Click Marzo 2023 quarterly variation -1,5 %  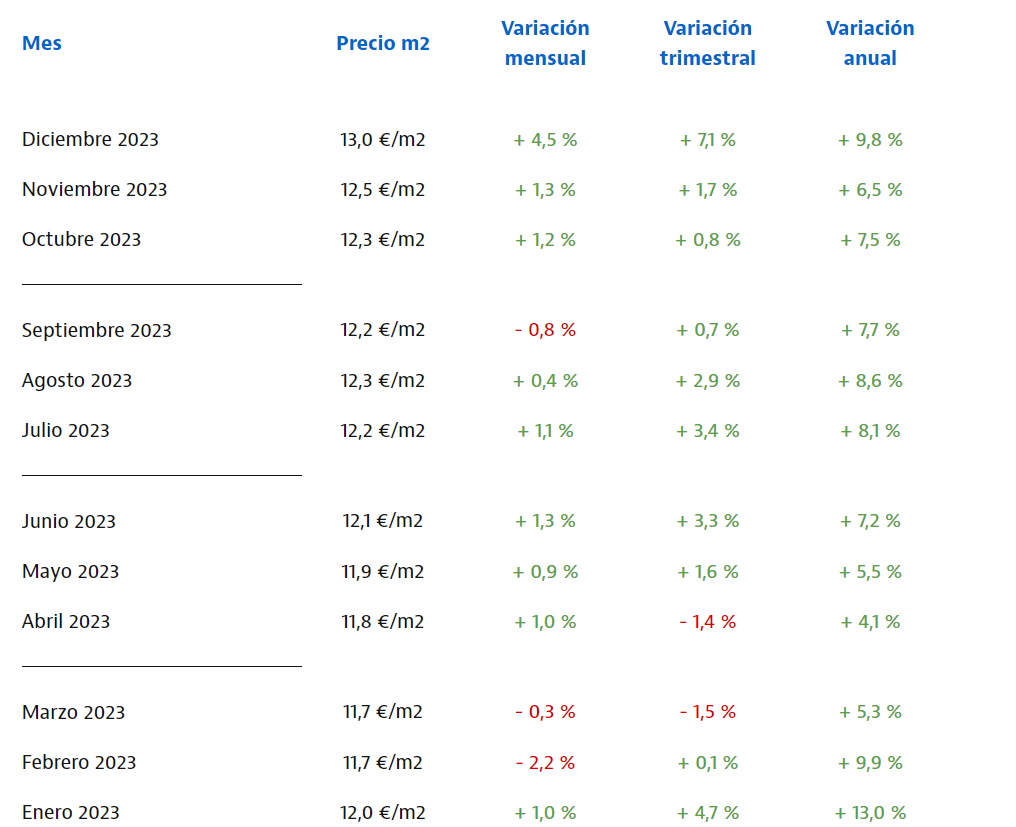tap(707, 713)
